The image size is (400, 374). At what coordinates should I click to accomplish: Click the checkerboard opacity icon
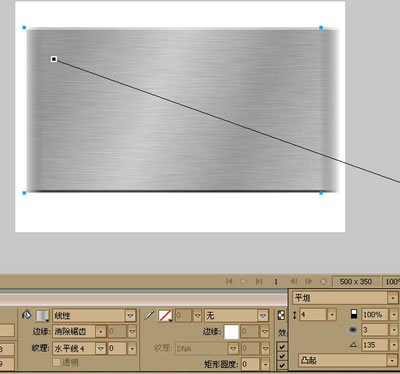pos(281,315)
